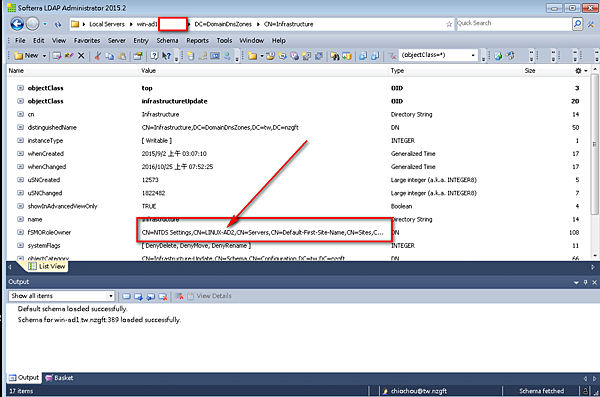Click the Quick Search magnifier button
600x397 pixels.
577,24
